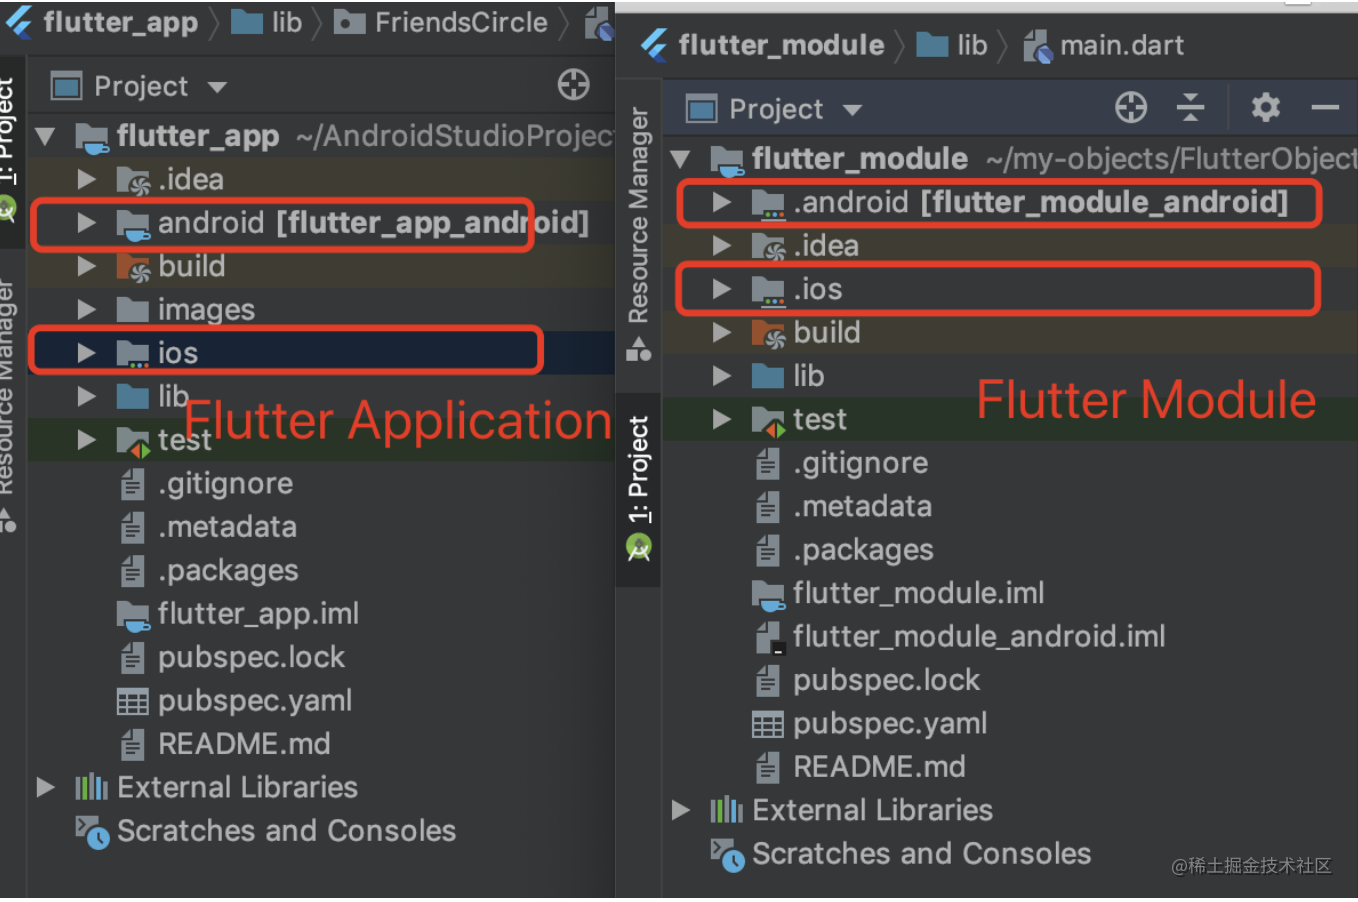The image size is (1358, 902).
Task: Expand lib folder arrow in flutter_module
Action: pos(722,376)
